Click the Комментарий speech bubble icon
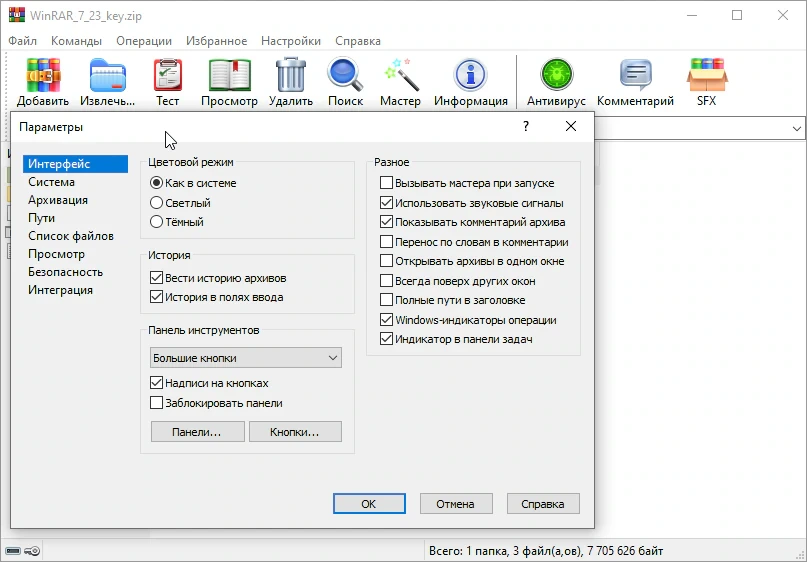This screenshot has height=562, width=807. pos(636,75)
